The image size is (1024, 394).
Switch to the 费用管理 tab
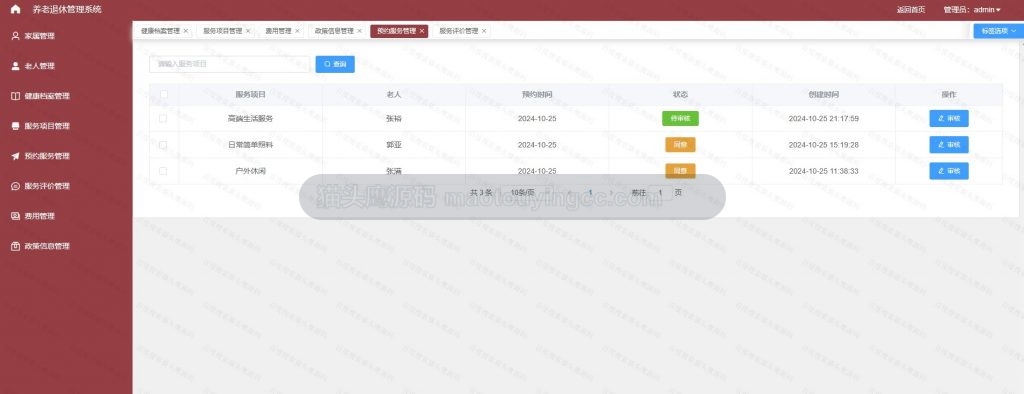point(278,31)
